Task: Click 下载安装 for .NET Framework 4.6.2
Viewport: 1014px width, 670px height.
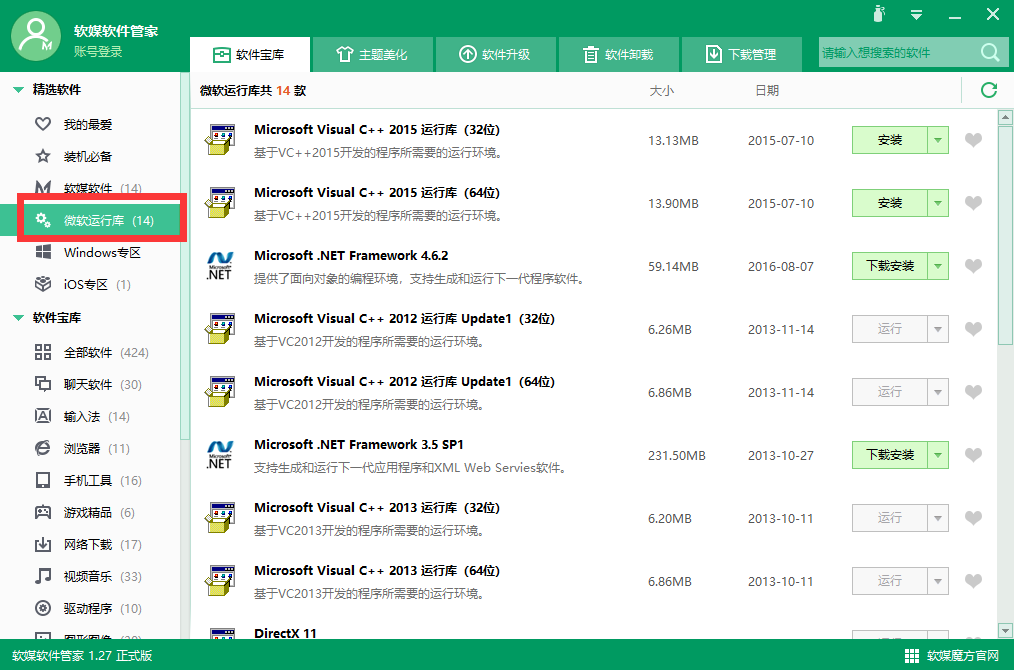Action: (890, 266)
